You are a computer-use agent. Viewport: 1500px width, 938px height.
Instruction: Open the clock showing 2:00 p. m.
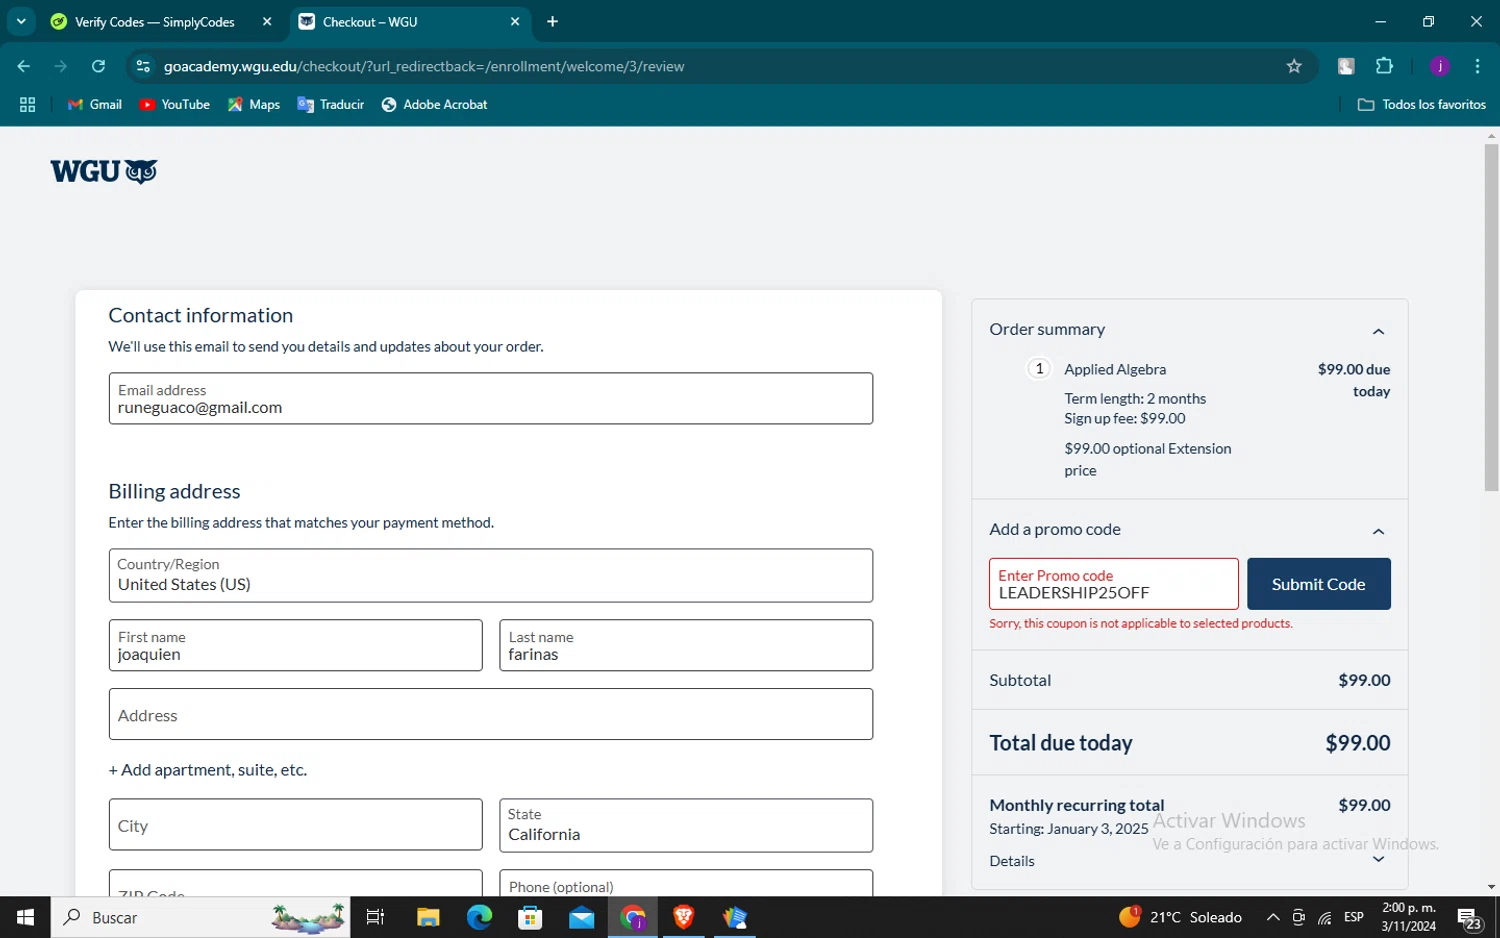(x=1408, y=917)
